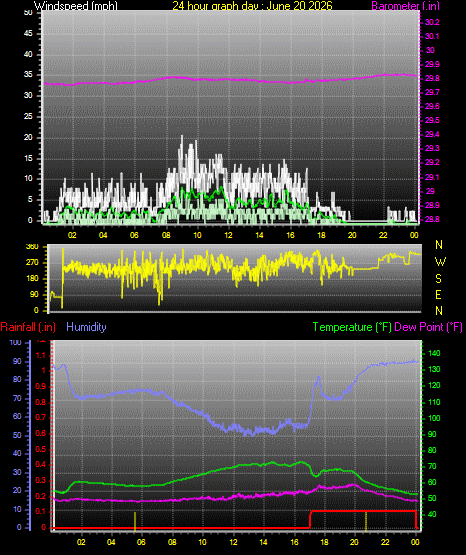The image size is (466, 555).
Task: Click the S wind direction label
Action: [438, 279]
